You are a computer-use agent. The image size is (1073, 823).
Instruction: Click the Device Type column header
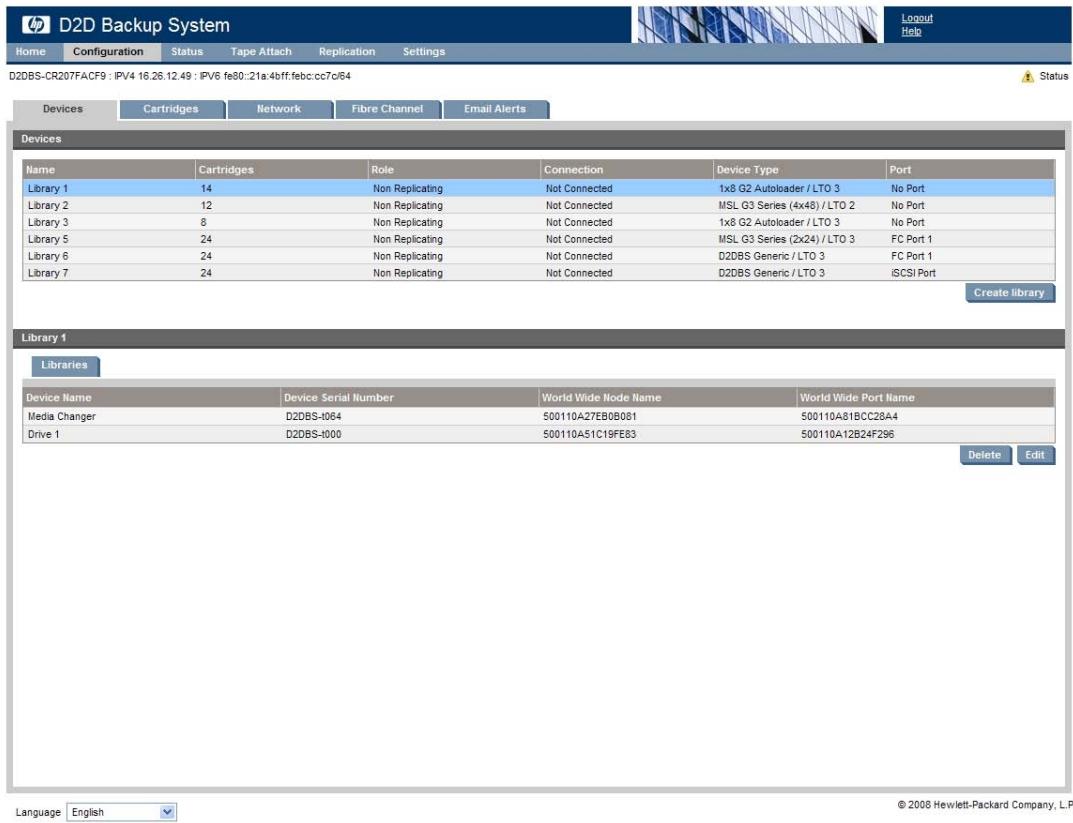[799, 170]
